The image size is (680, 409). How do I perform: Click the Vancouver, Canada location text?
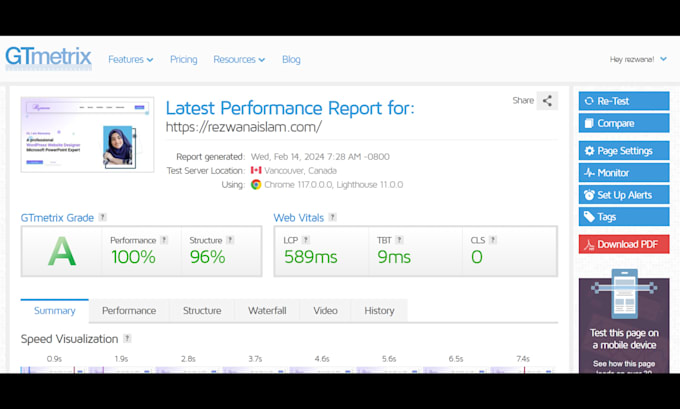[301, 170]
